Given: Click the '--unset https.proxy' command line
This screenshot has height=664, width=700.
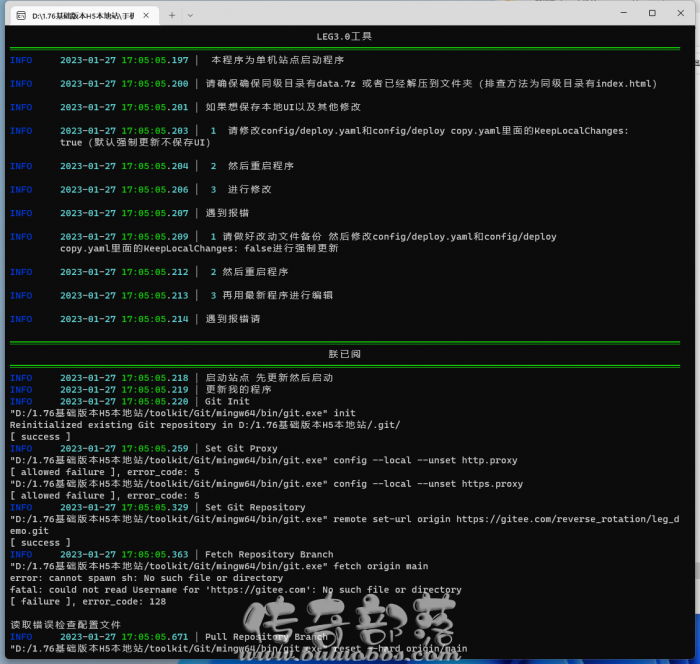Looking at the screenshot, I should pyautogui.click(x=266, y=484).
